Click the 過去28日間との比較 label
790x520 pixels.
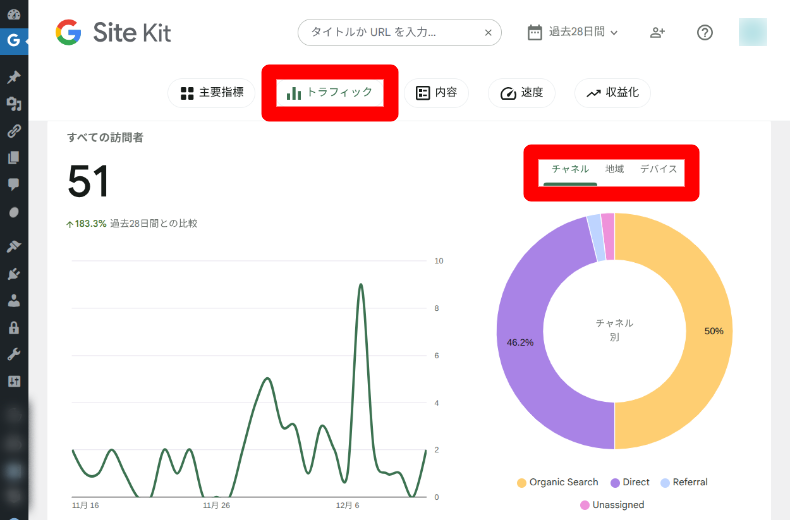pyautogui.click(x=154, y=224)
